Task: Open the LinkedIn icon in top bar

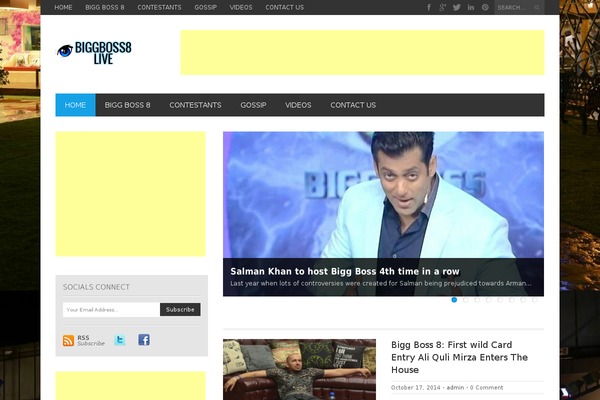Action: click(471, 7)
